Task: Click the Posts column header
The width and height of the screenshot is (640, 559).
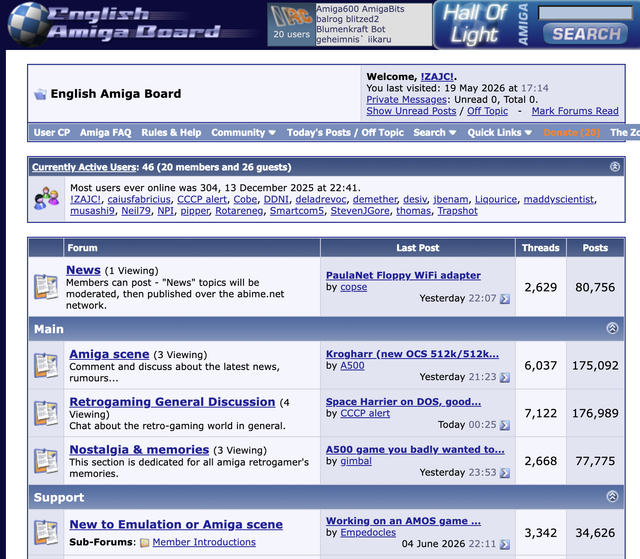Action: coord(595,248)
